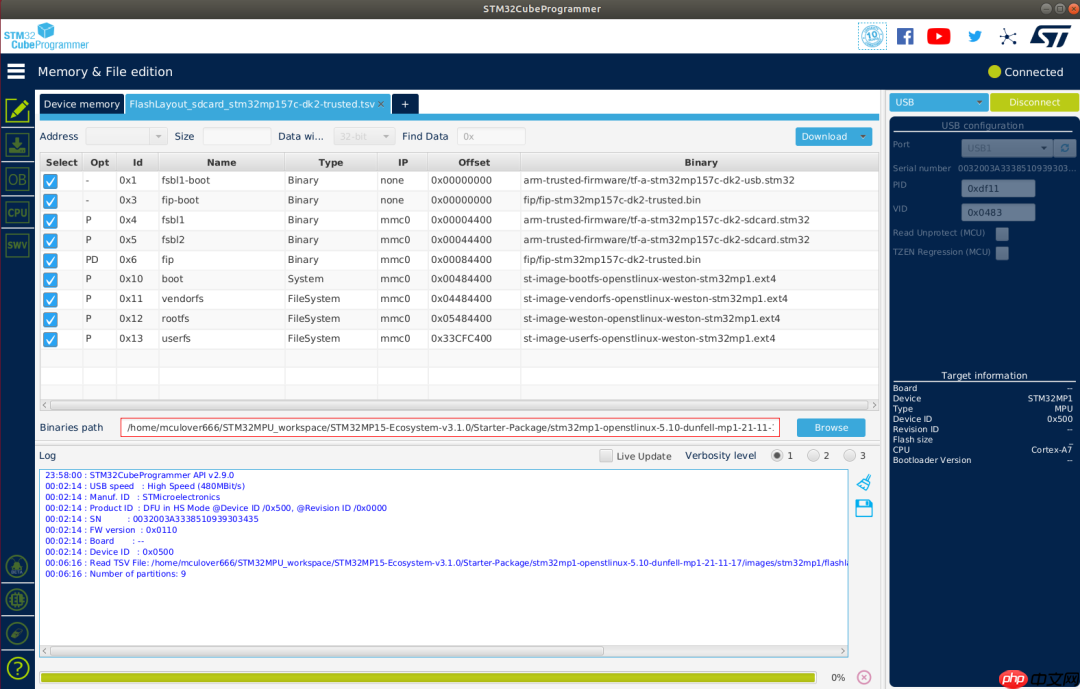
Task: Uncheck the fsbl2 partition checkbox
Action: (x=50, y=241)
